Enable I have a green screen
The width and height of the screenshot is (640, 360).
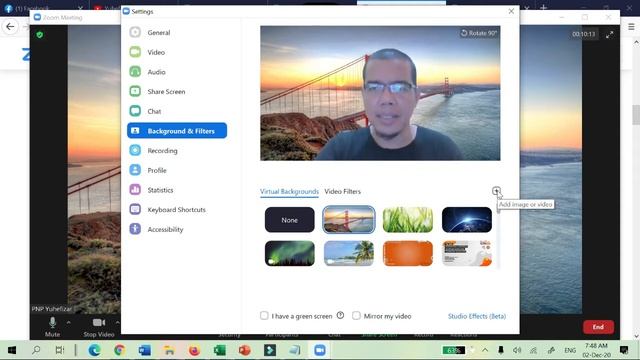264,316
